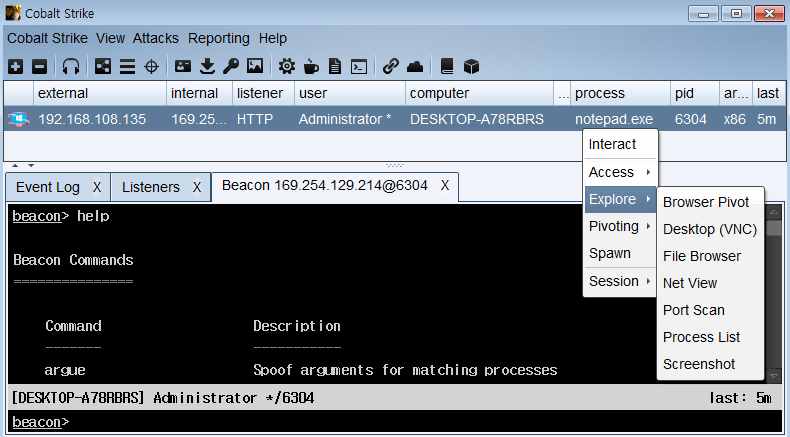Open File Browser from submenu
This screenshot has width=790, height=437.
710,256
